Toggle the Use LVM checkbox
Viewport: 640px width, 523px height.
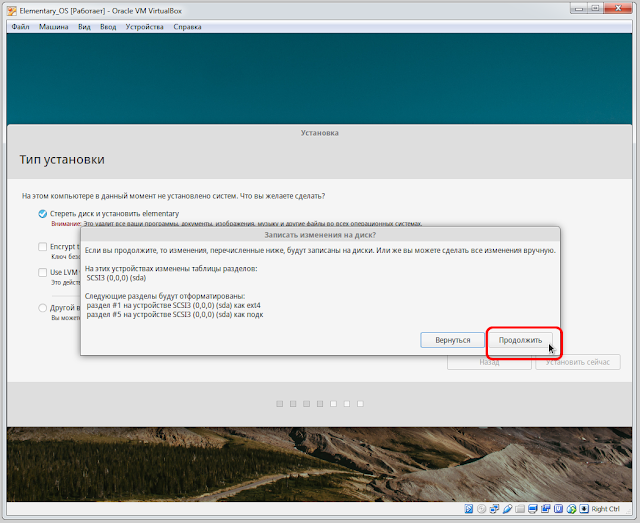tap(42, 272)
